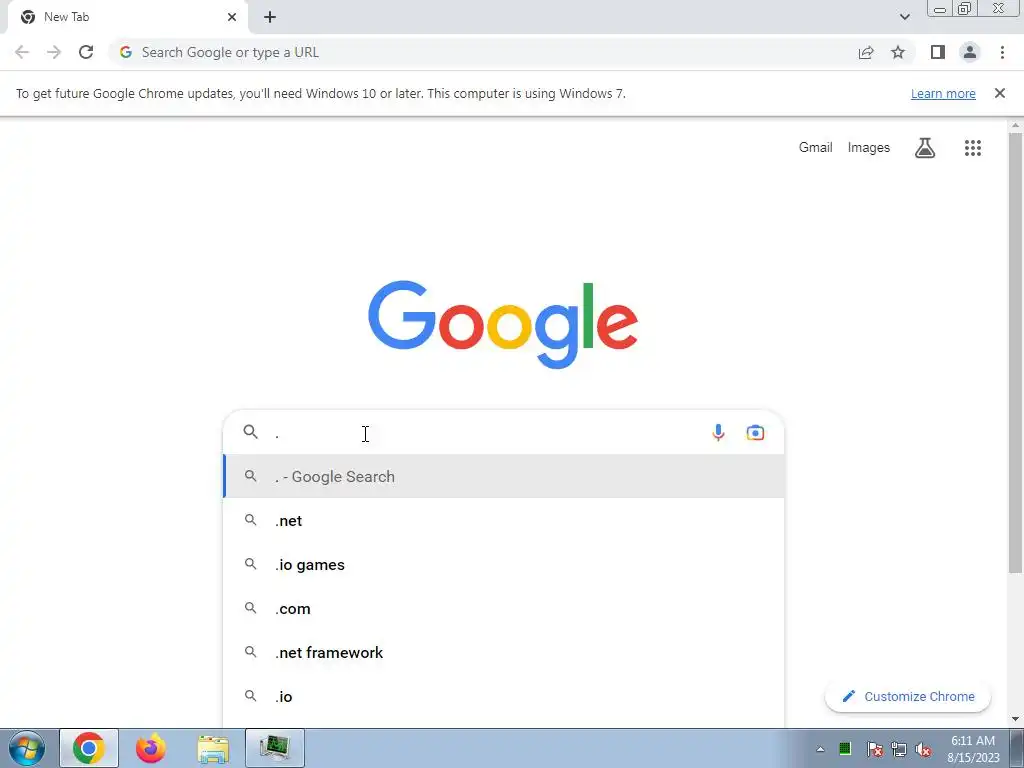Share this page icon in address bar

(866, 52)
